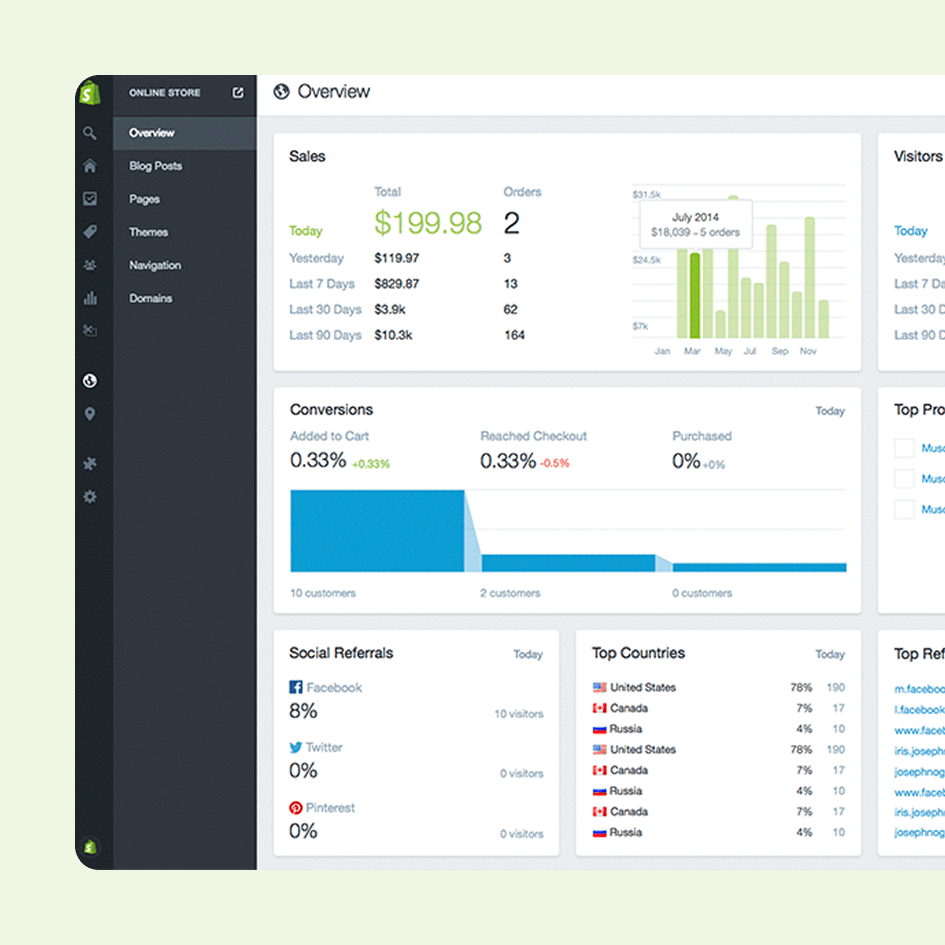
Task: Open the location pin icon
Action: (90, 414)
